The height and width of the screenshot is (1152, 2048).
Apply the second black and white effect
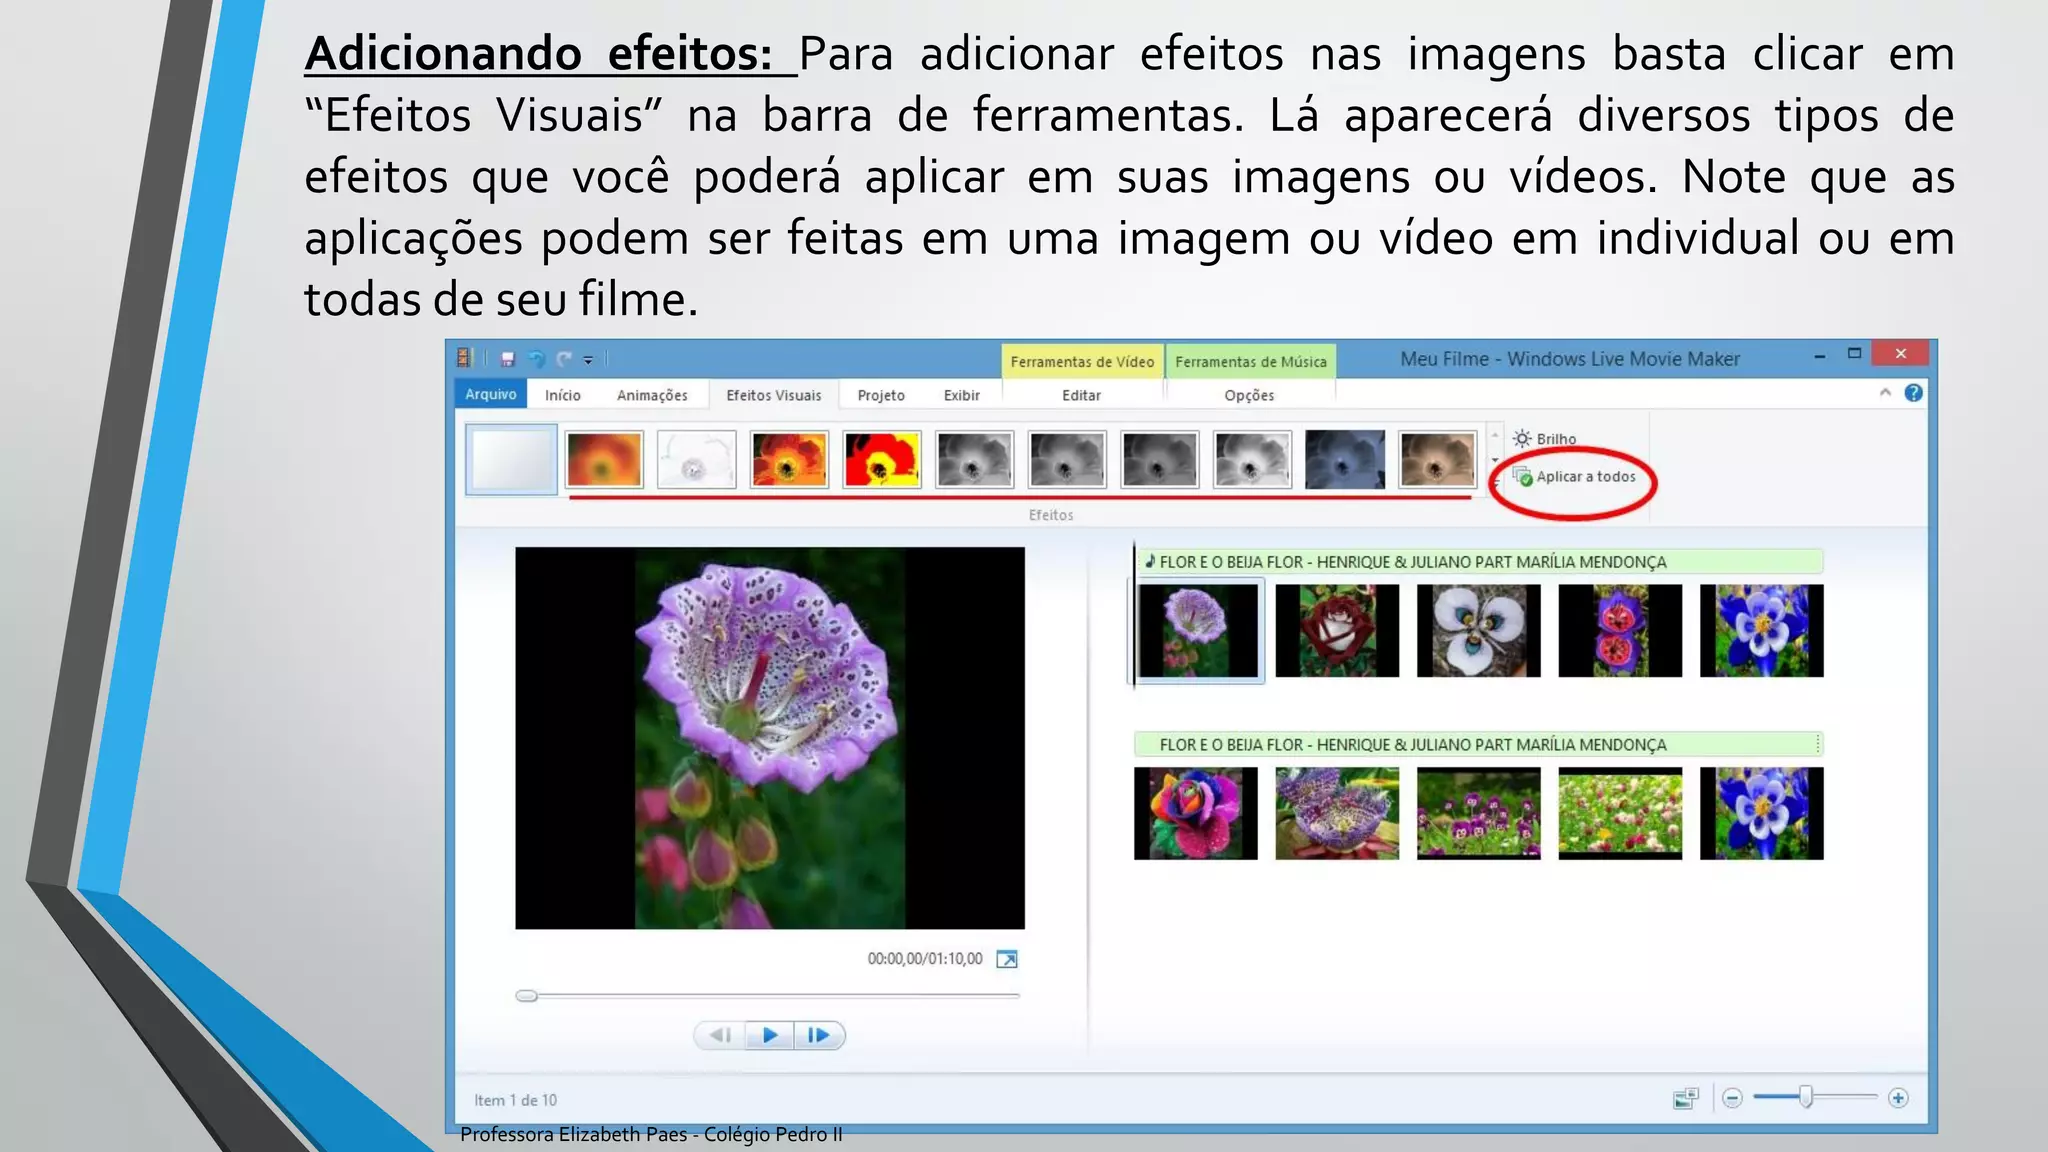(1067, 459)
